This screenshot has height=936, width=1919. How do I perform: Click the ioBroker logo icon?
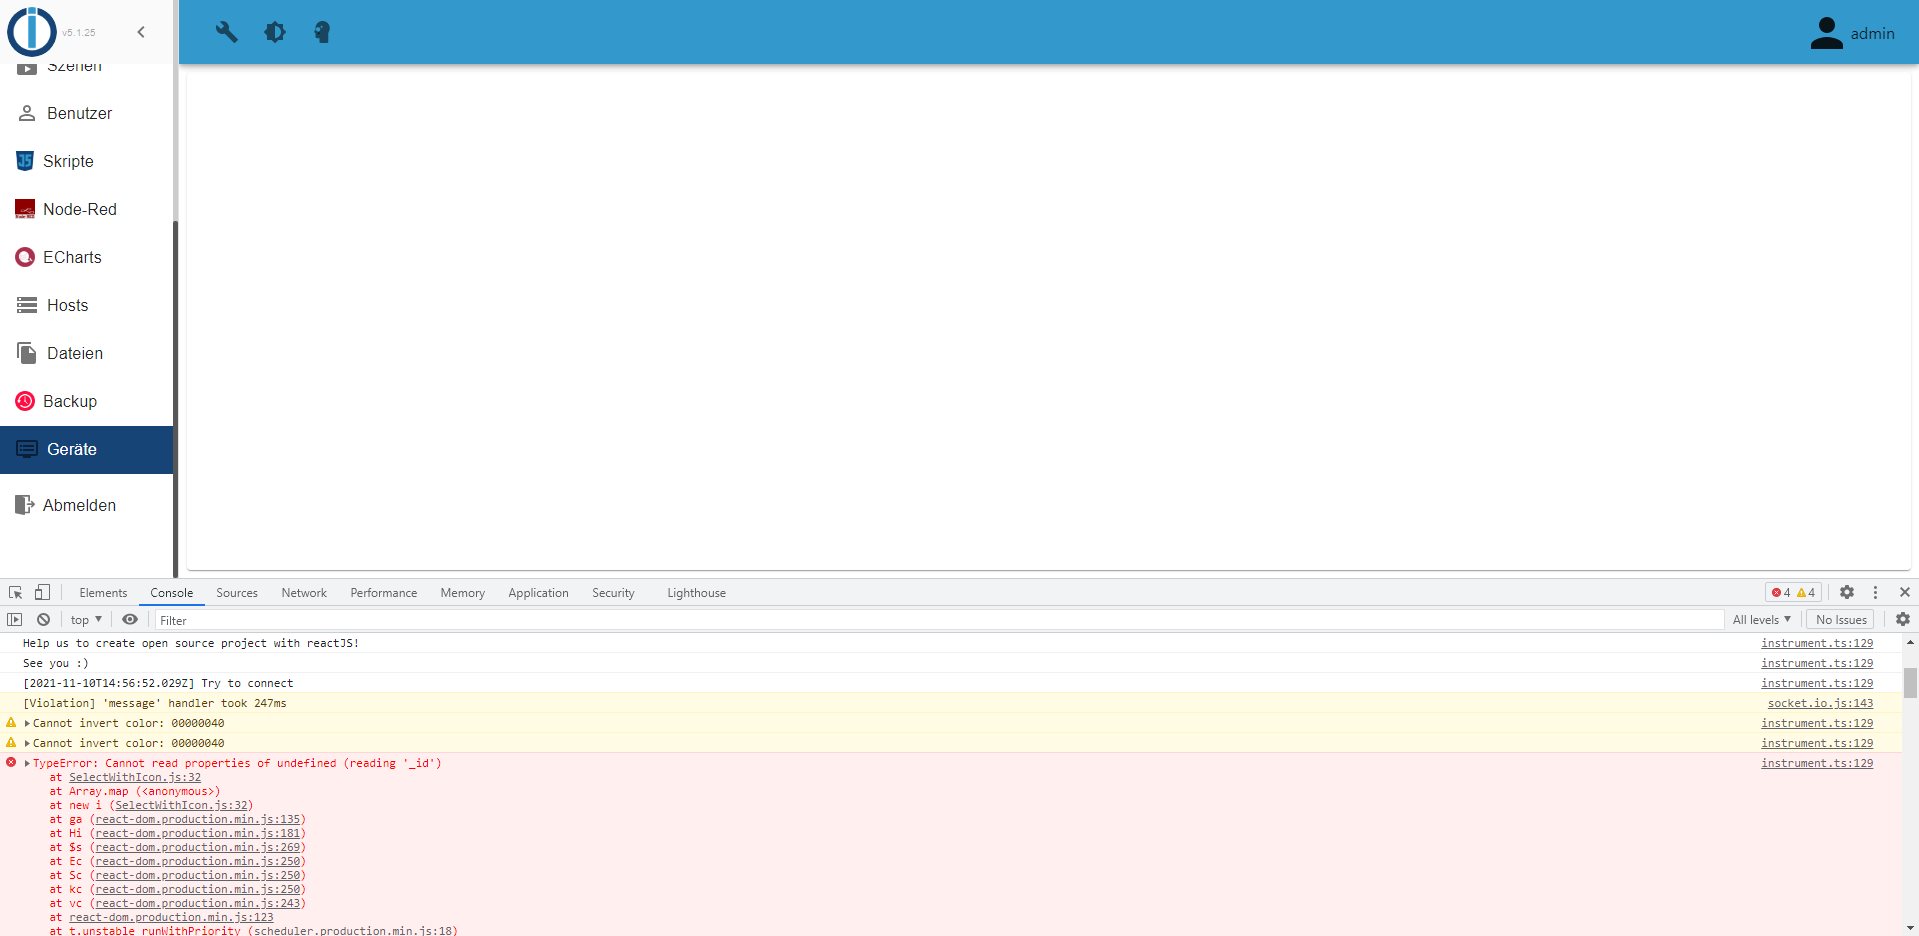pos(32,31)
